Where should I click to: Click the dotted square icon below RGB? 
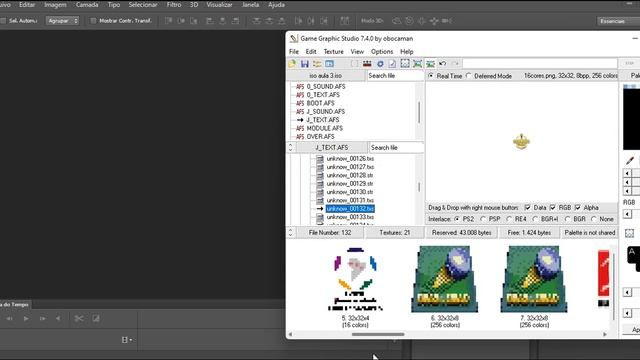629,233
